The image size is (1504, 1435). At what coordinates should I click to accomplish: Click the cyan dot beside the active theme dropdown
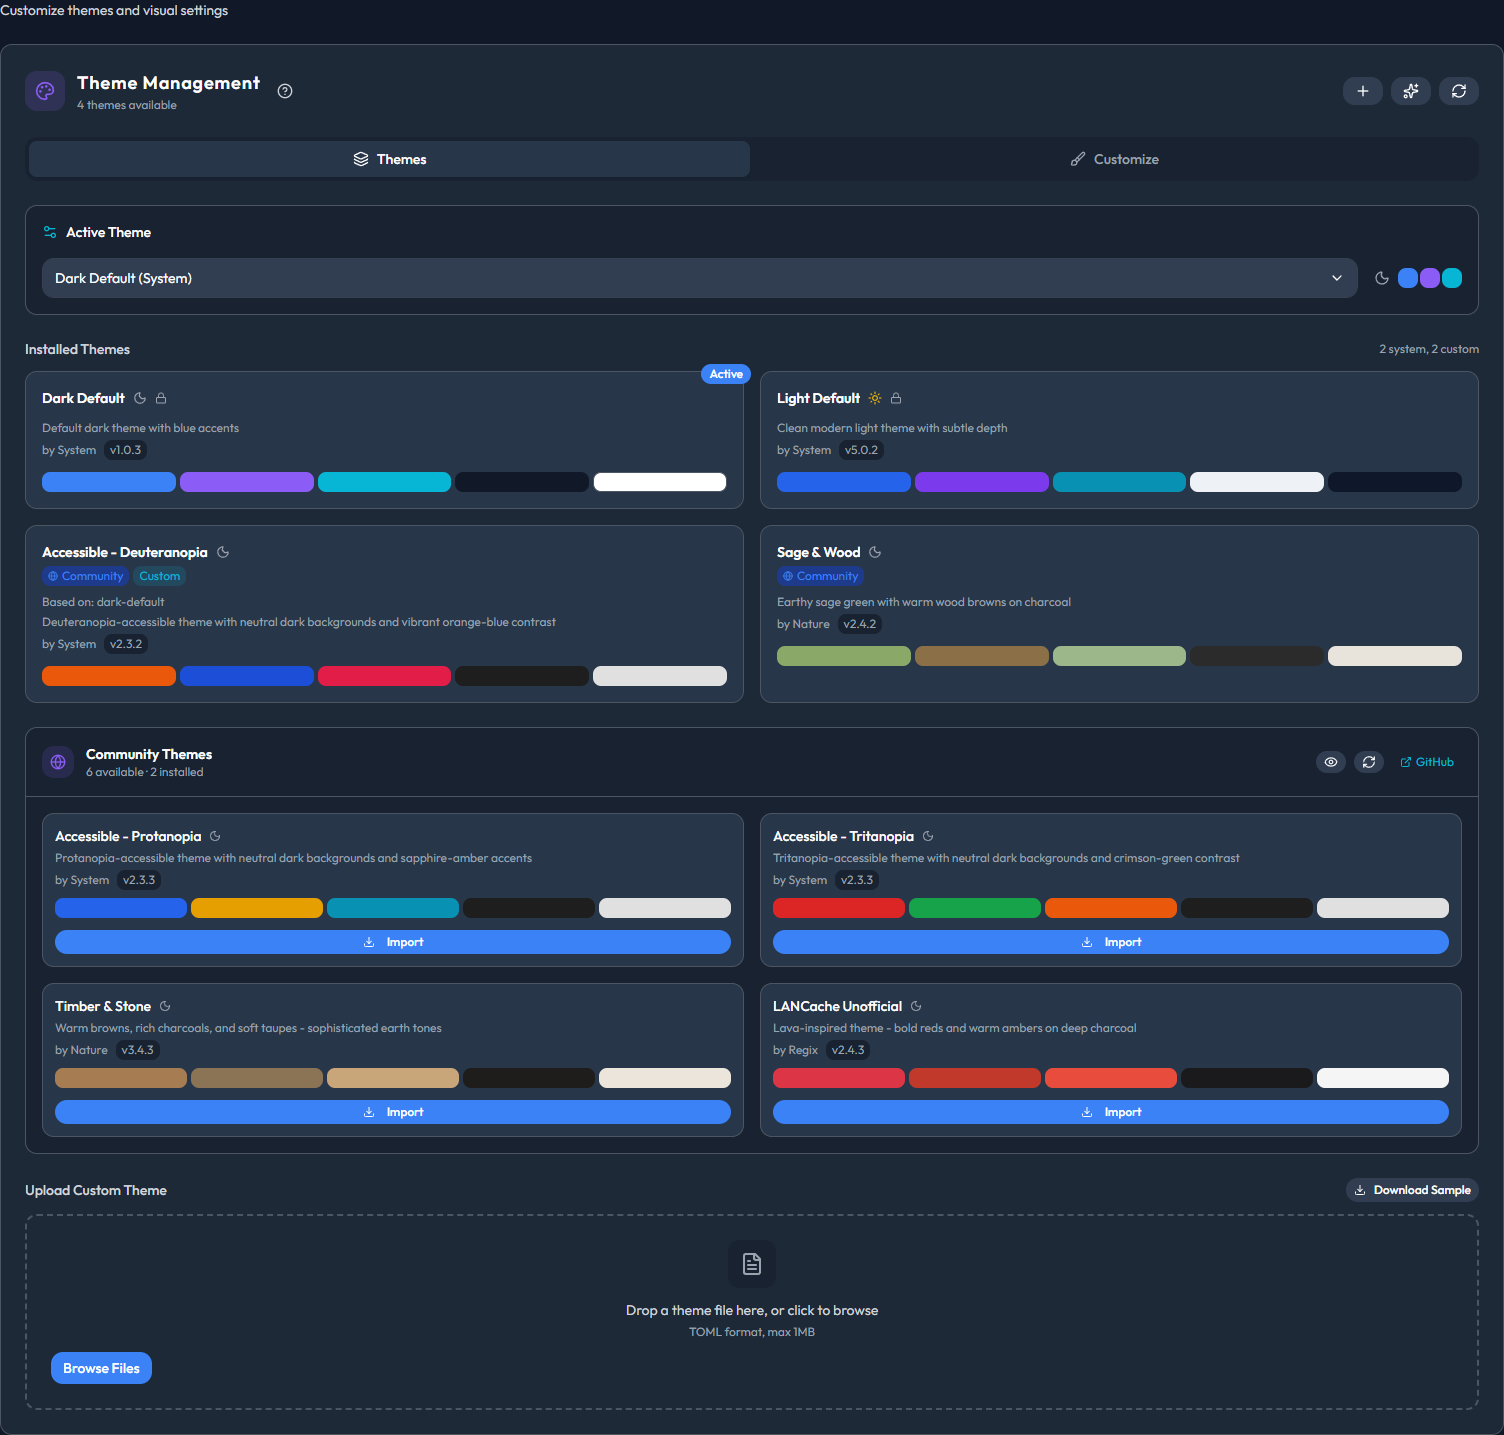coord(1452,278)
